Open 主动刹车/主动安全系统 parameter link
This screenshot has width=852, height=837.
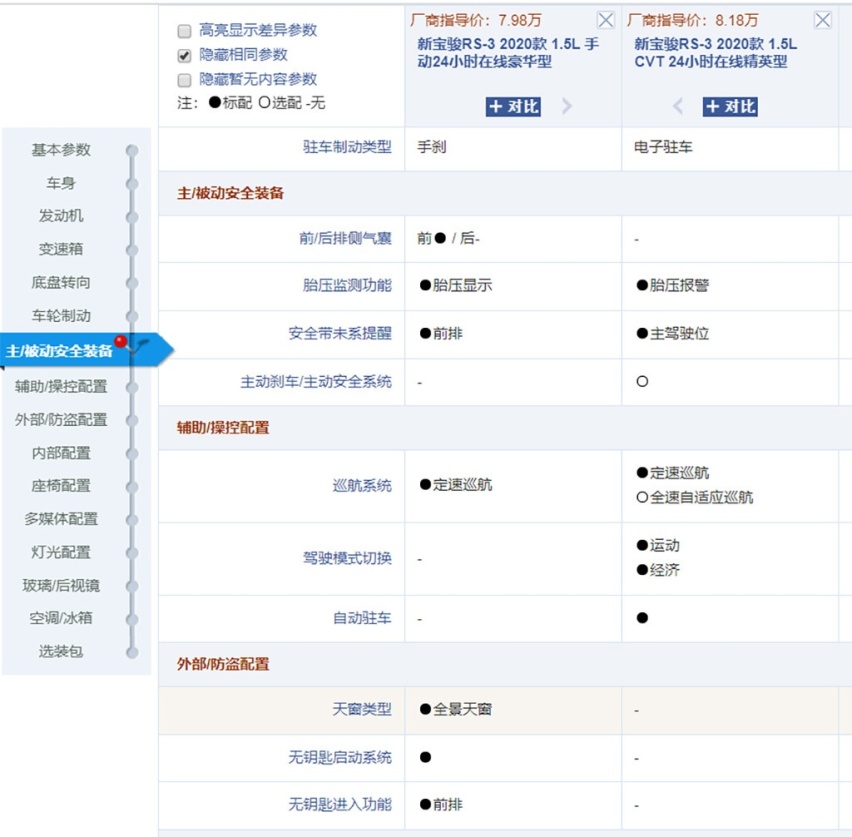[x=316, y=382]
